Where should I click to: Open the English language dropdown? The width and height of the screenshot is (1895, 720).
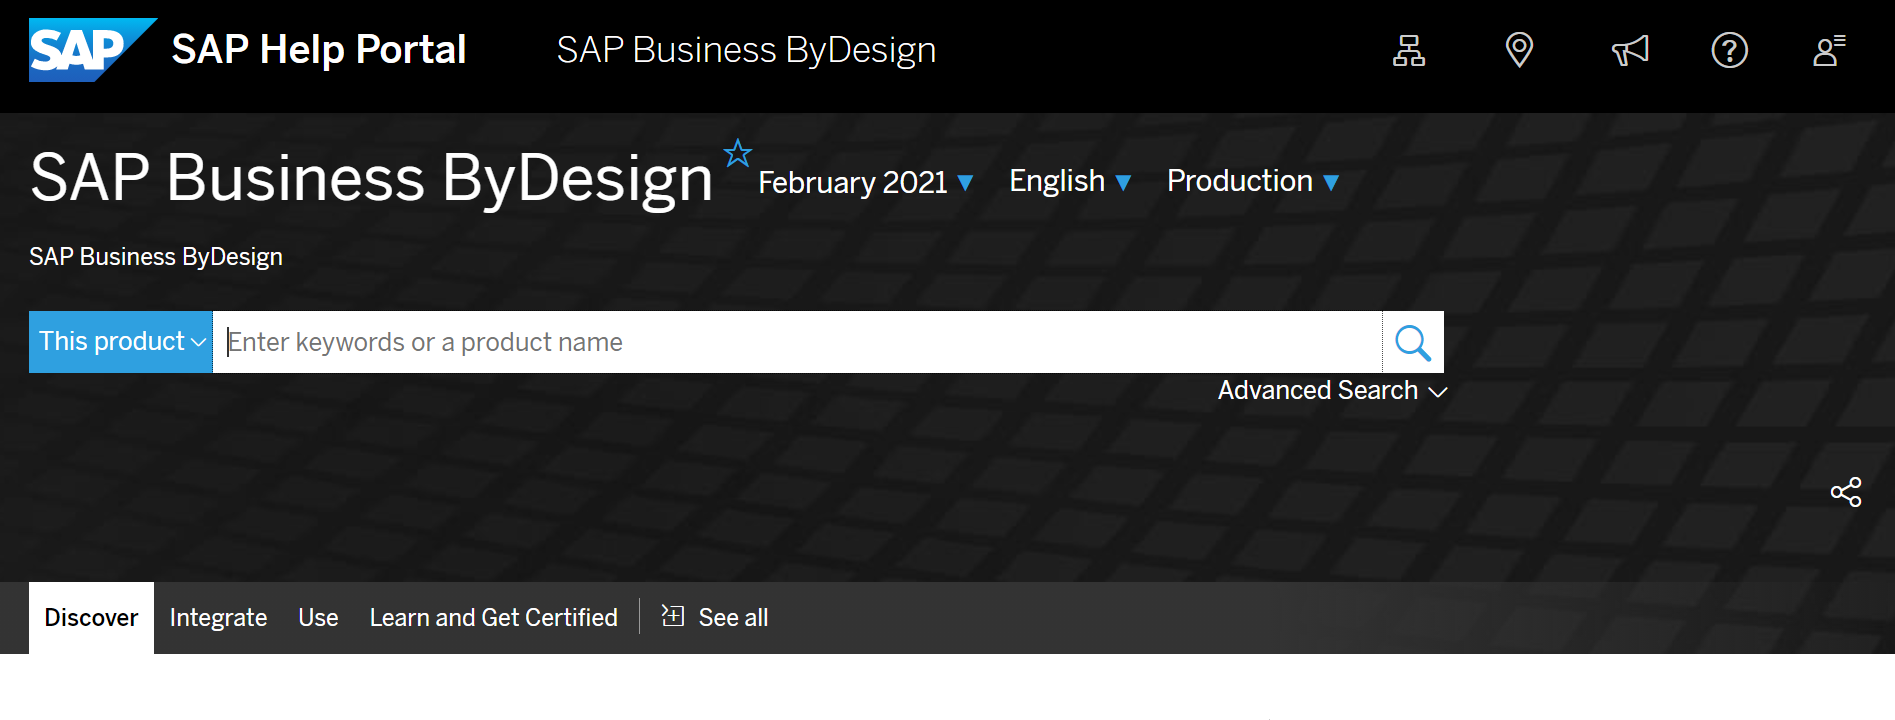(1069, 181)
